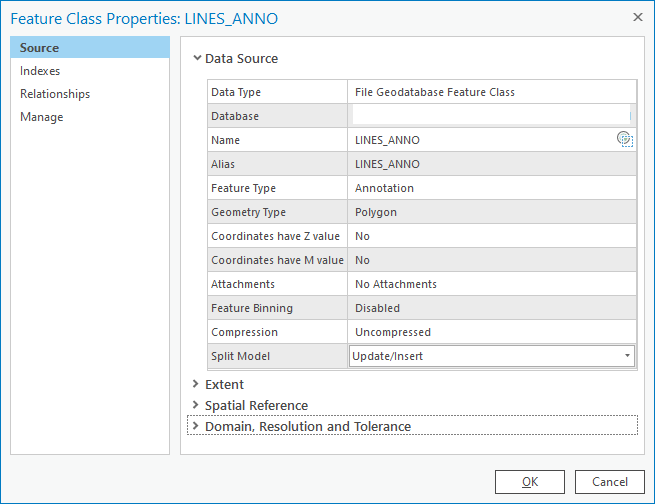
Task: Collapse the Data Source section
Action: pyautogui.click(x=197, y=58)
